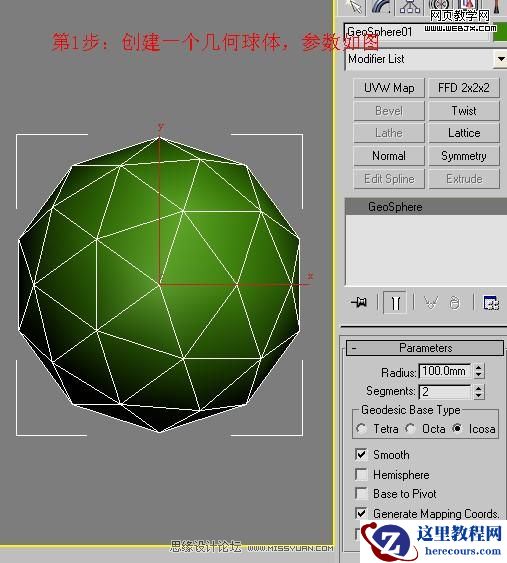Open Configure Modifier Sets icon
The height and width of the screenshot is (563, 507).
[491, 303]
